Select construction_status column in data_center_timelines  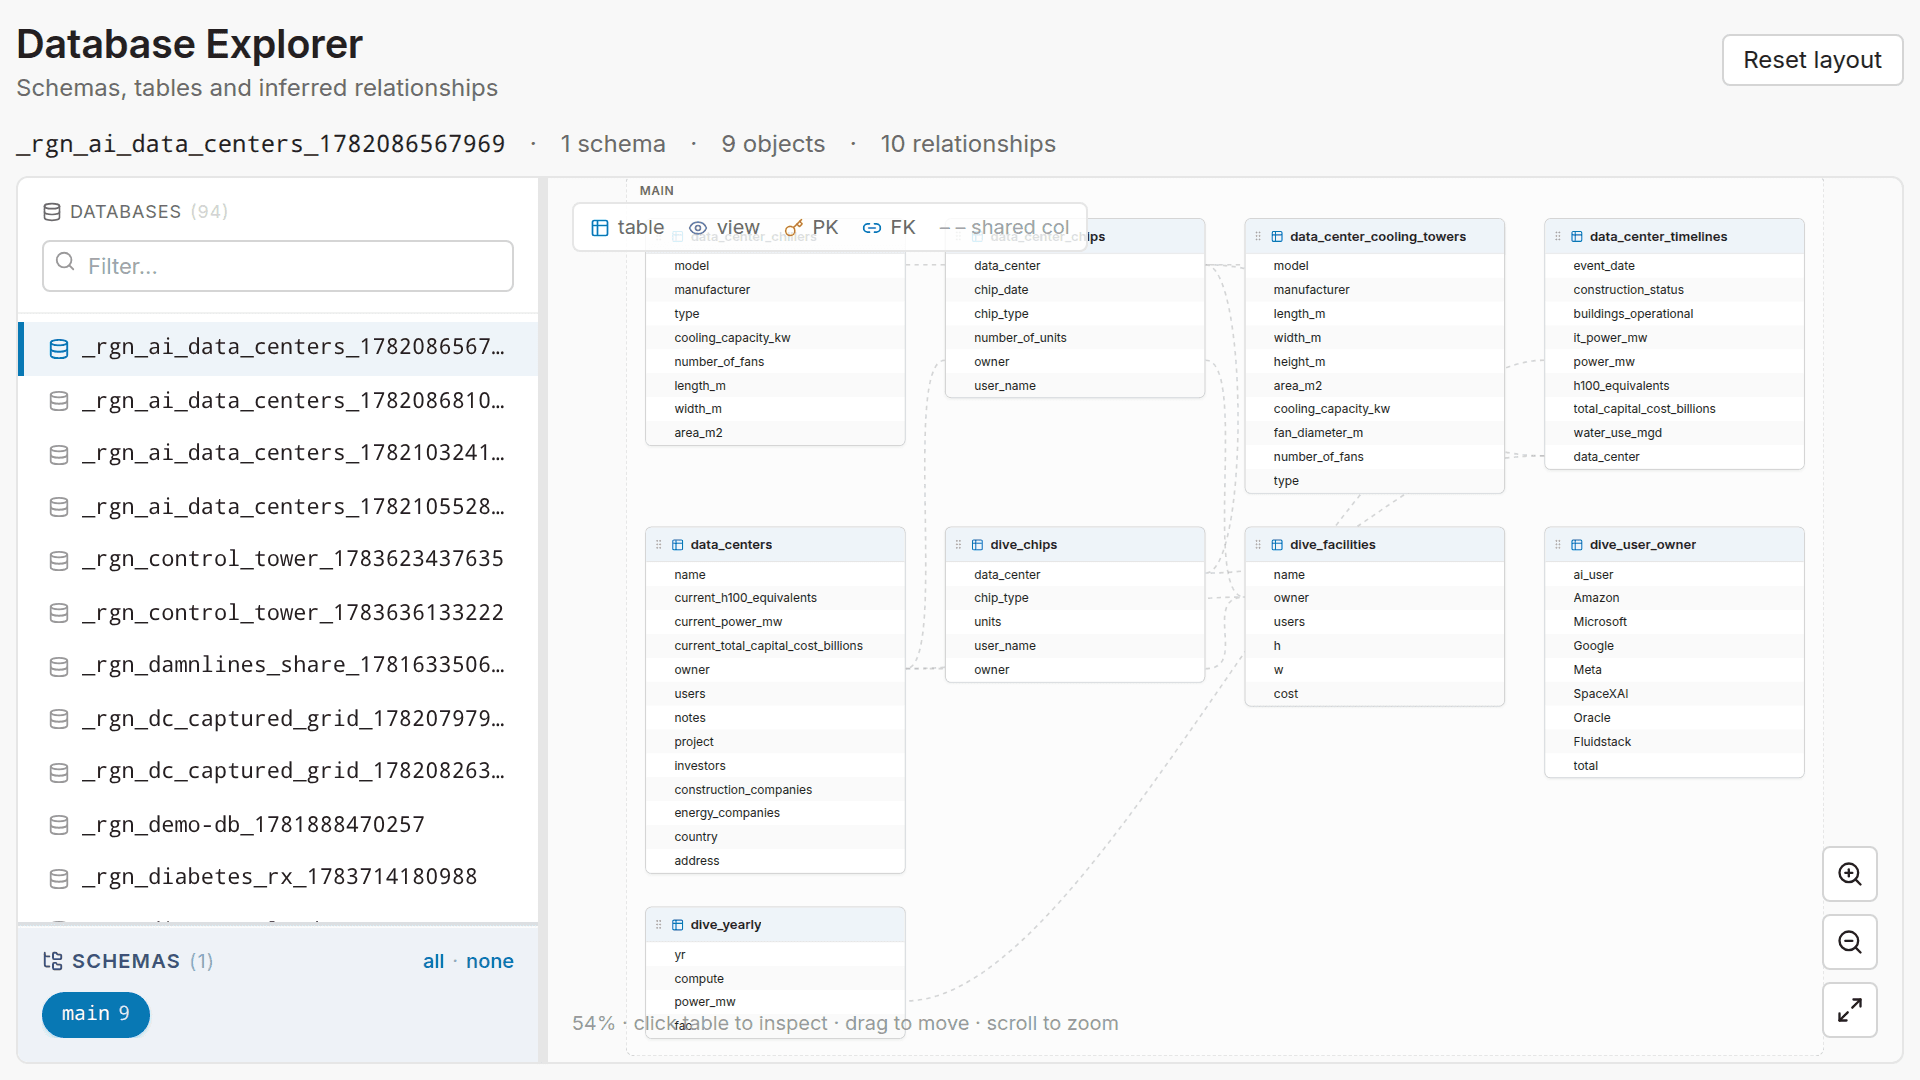coord(1674,290)
